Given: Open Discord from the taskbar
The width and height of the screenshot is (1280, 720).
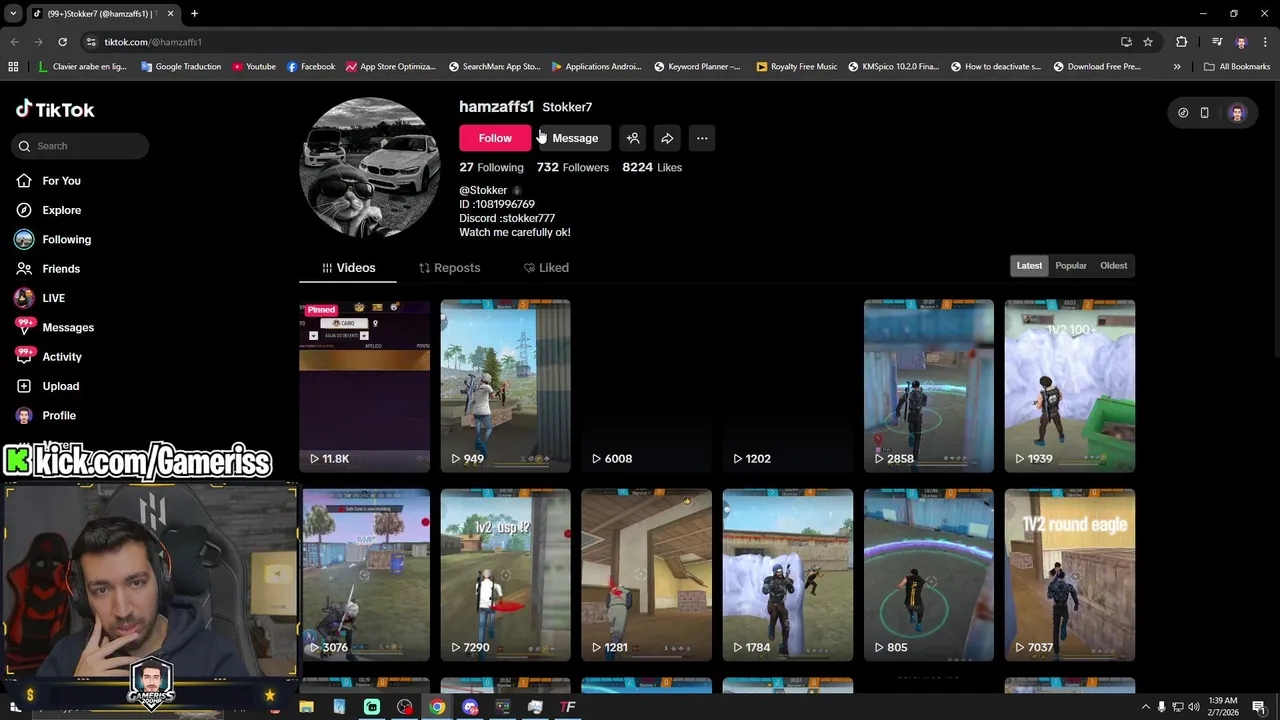Looking at the screenshot, I should tap(470, 707).
